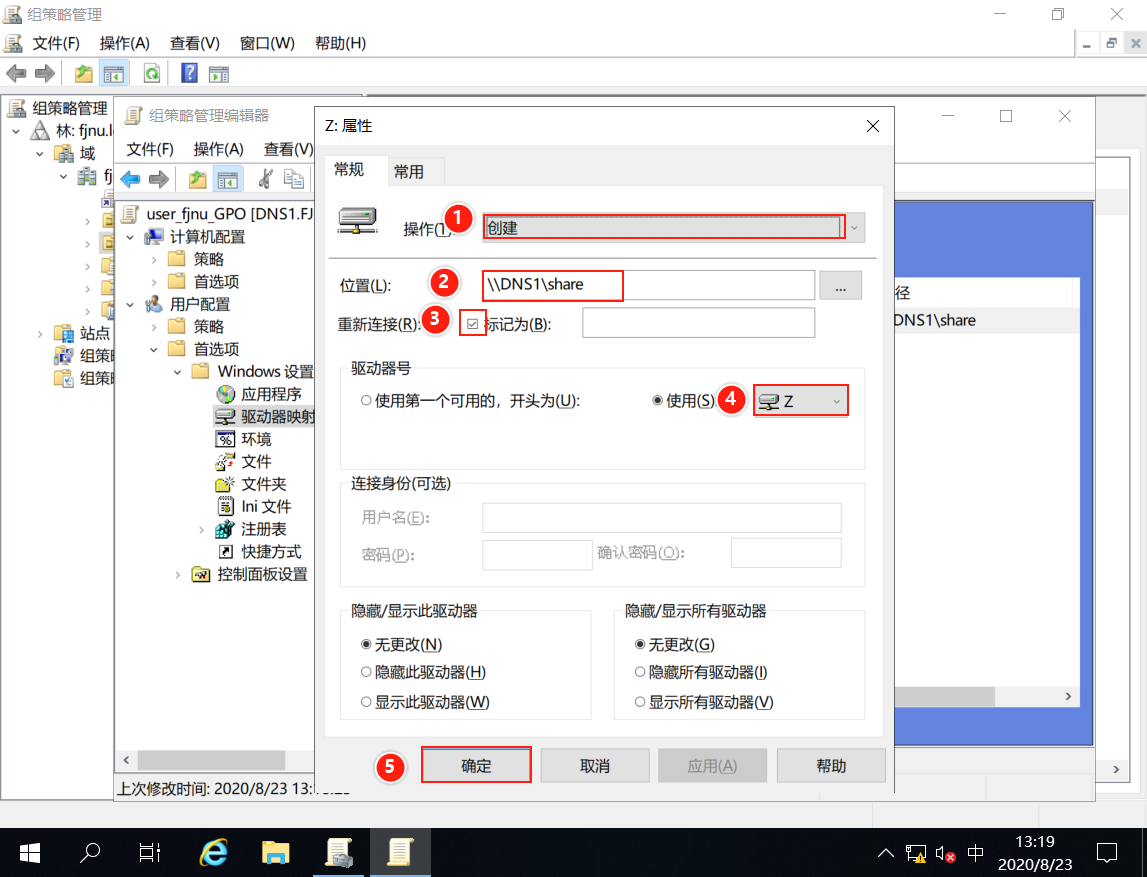Open the 应用程序 settings node
This screenshot has width=1147, height=877.
coord(268,394)
